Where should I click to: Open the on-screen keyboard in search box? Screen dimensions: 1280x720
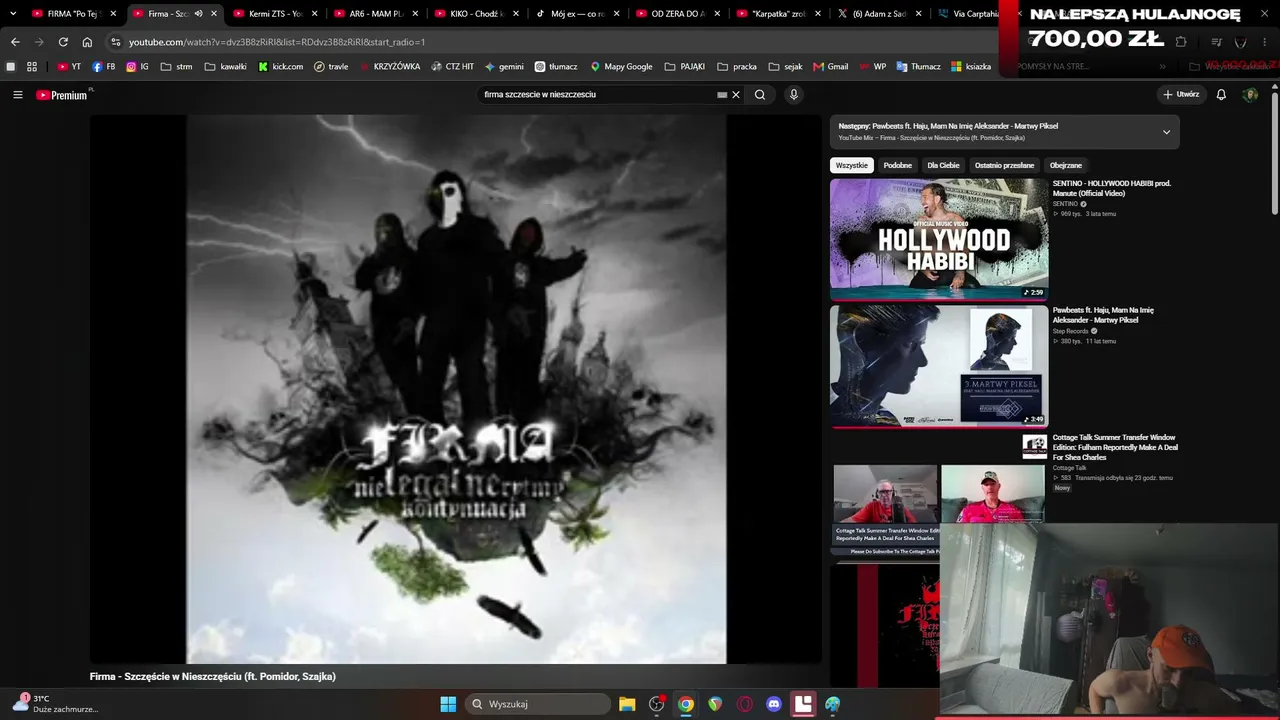point(722,95)
